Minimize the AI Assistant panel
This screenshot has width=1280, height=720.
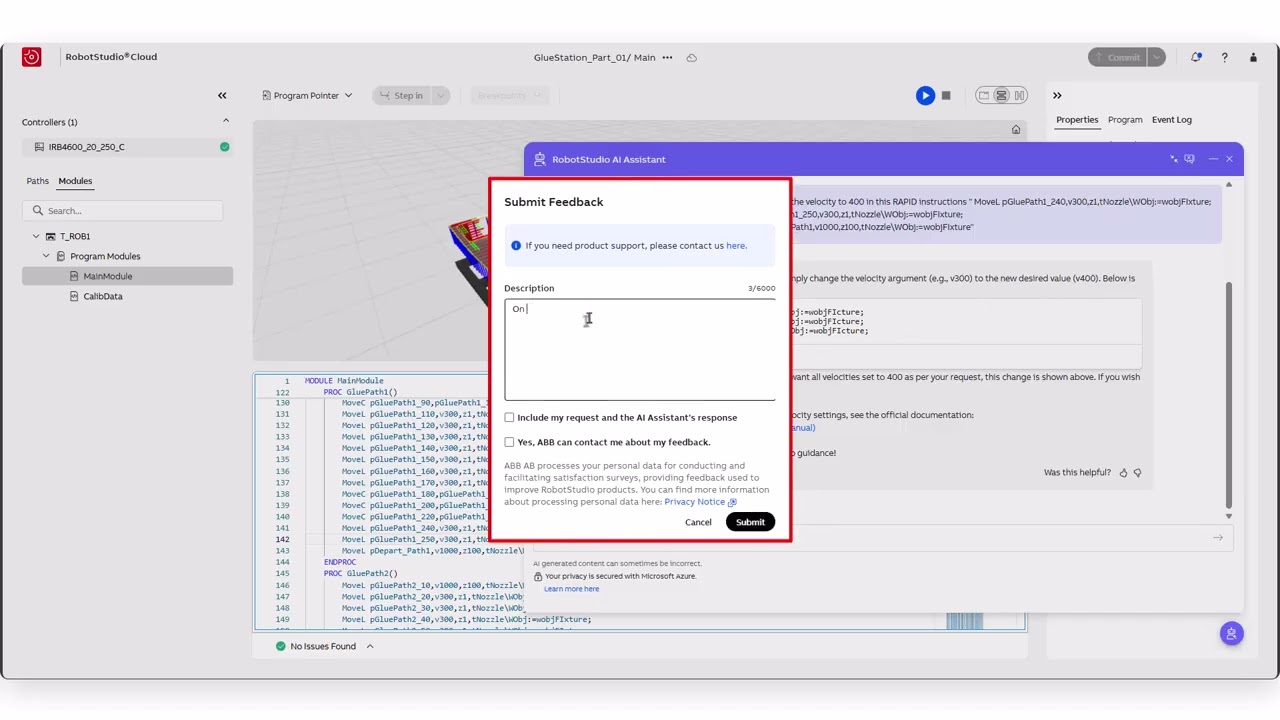click(1213, 159)
